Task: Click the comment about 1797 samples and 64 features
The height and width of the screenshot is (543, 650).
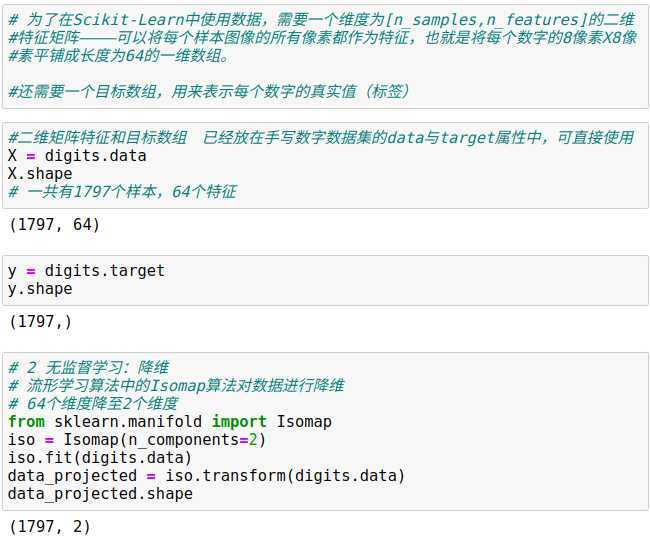Action: [122, 192]
